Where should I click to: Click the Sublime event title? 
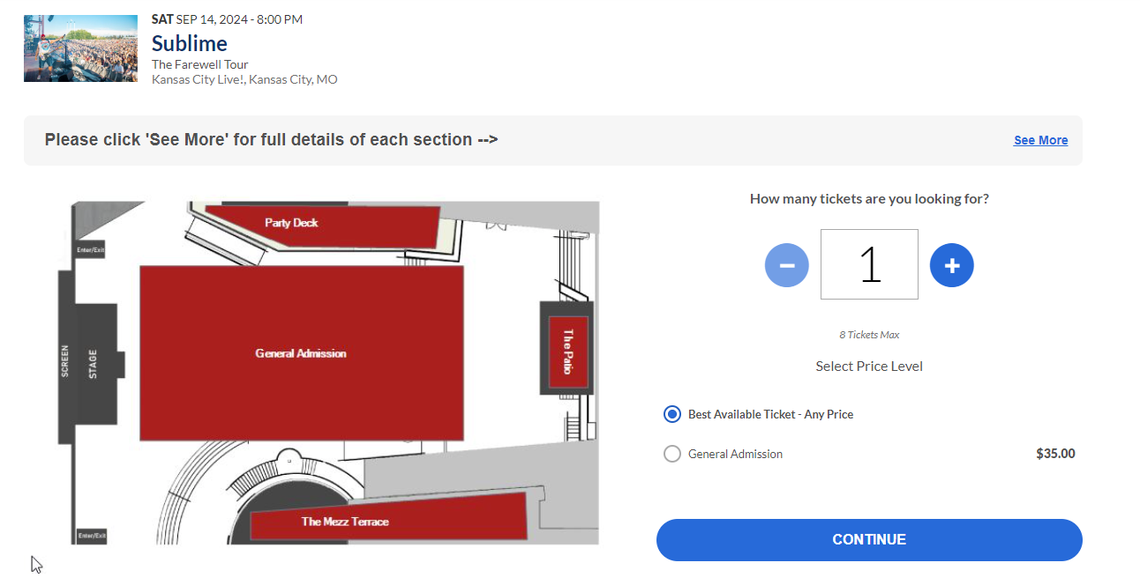click(x=189, y=43)
